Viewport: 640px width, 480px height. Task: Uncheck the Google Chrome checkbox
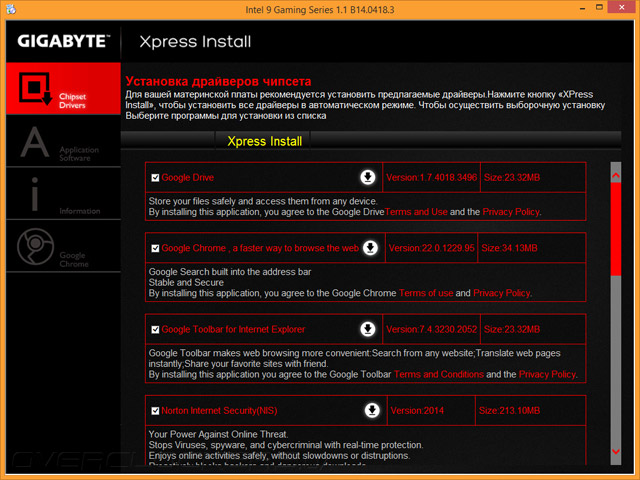point(155,248)
